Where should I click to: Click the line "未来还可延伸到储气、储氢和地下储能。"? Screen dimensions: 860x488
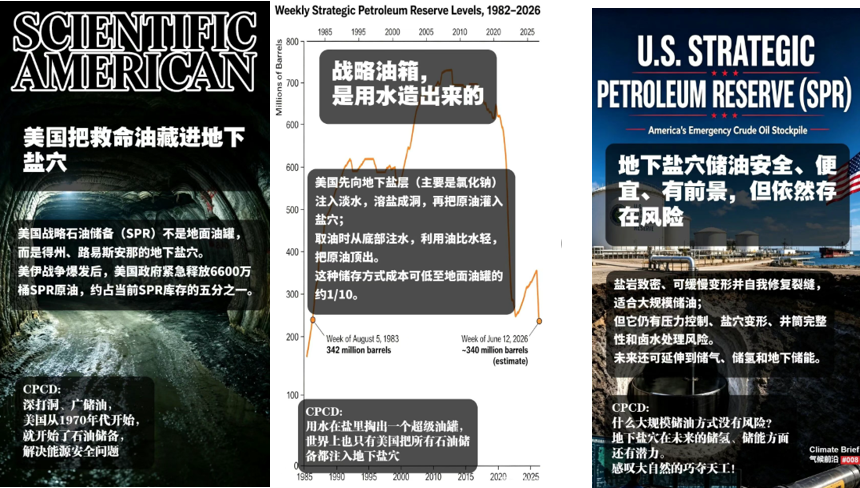717,358
